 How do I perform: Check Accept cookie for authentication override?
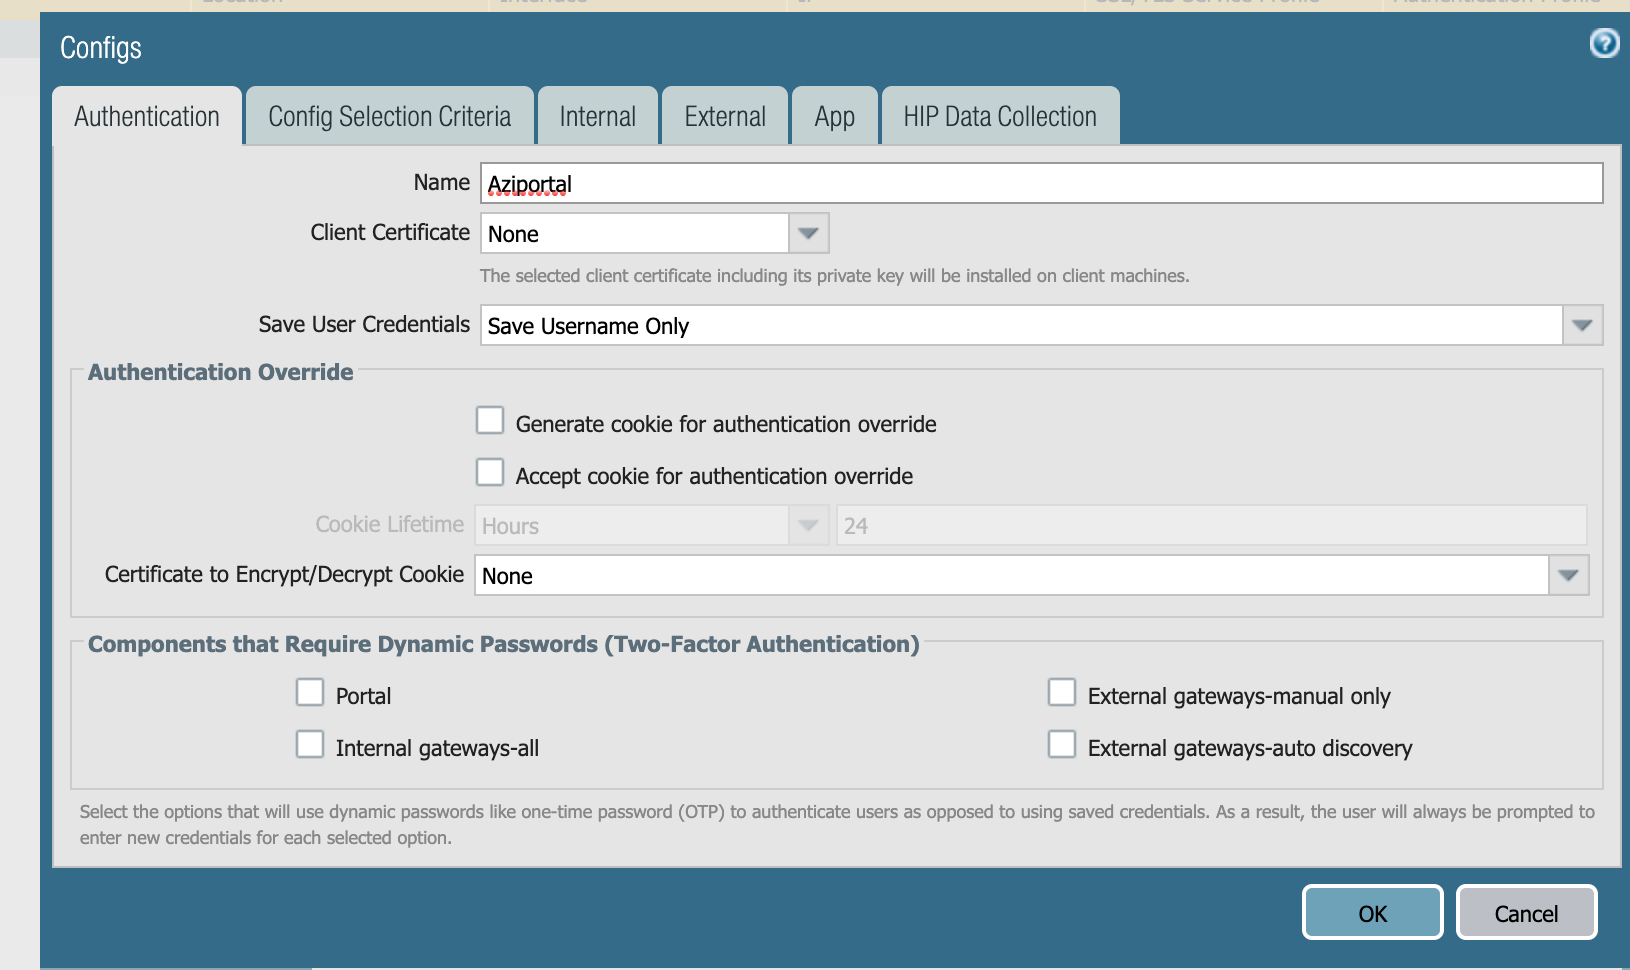(490, 473)
